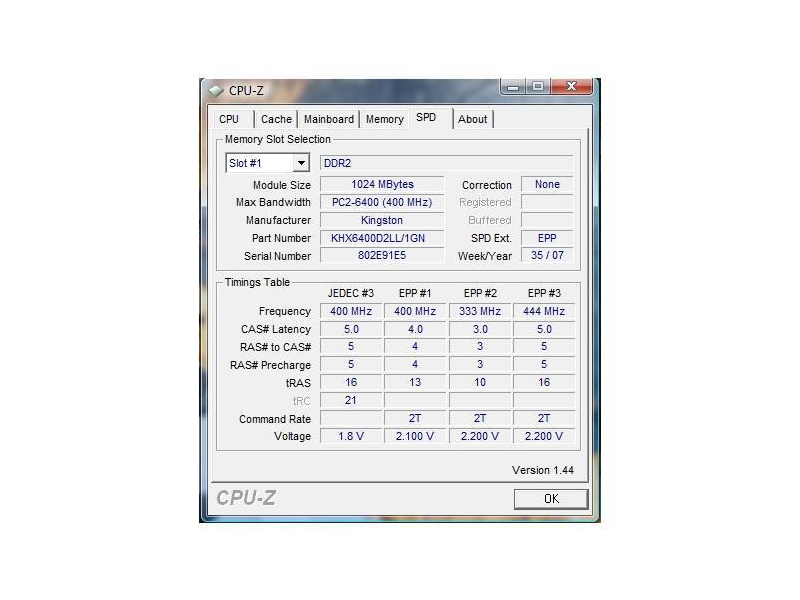Click the CPU-Z title bar icon
This screenshot has height=600, width=800.
pos(216,91)
